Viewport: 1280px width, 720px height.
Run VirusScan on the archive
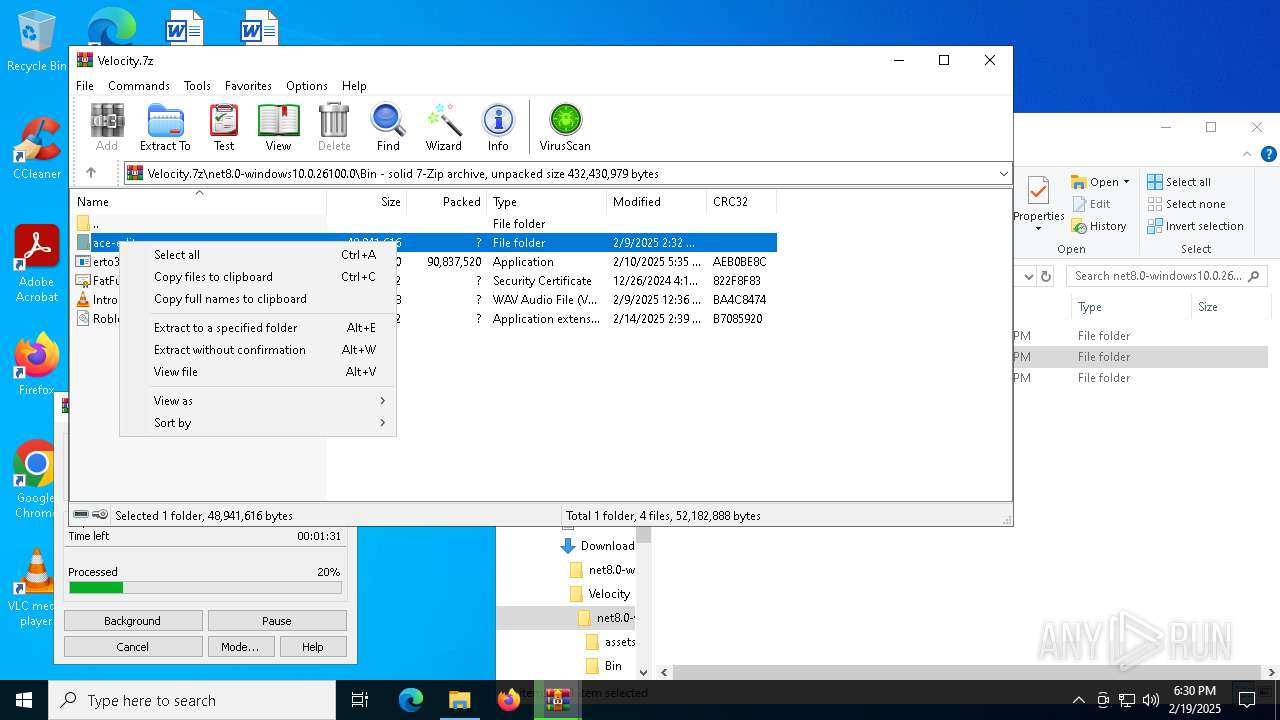point(565,127)
